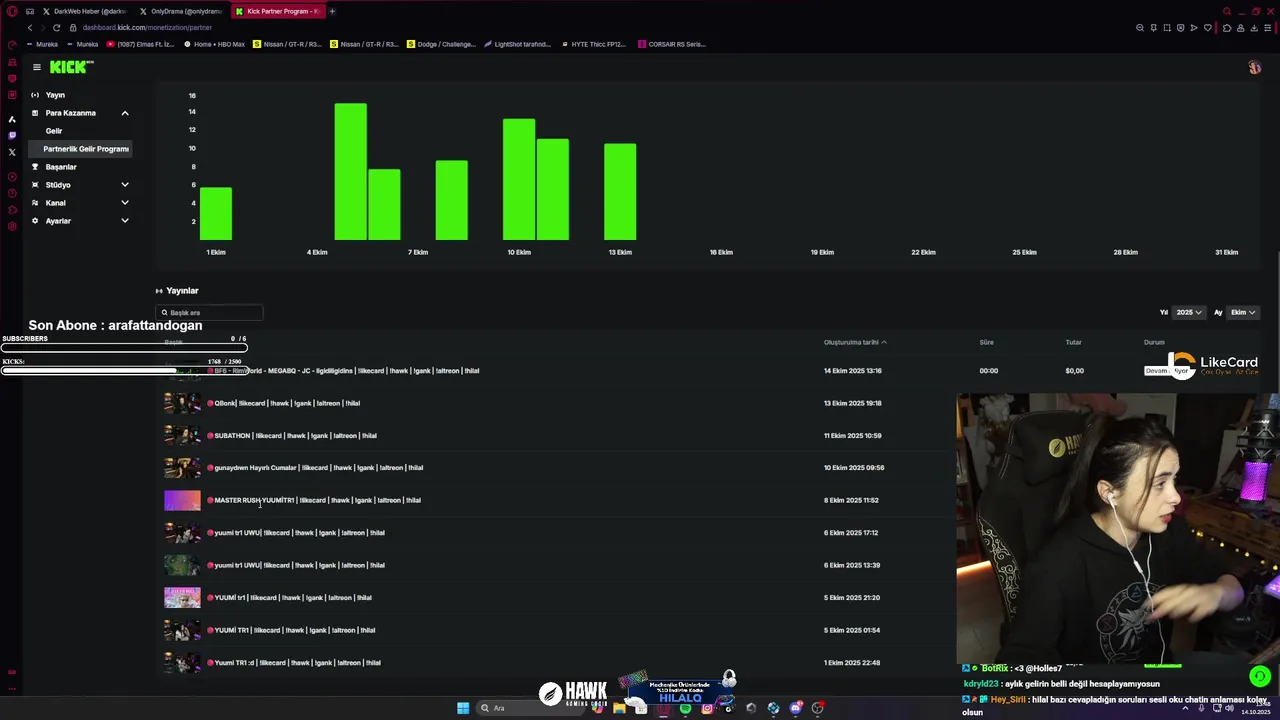Viewport: 1280px width, 720px height.
Task: Go back in the browser
Action: click(x=30, y=28)
